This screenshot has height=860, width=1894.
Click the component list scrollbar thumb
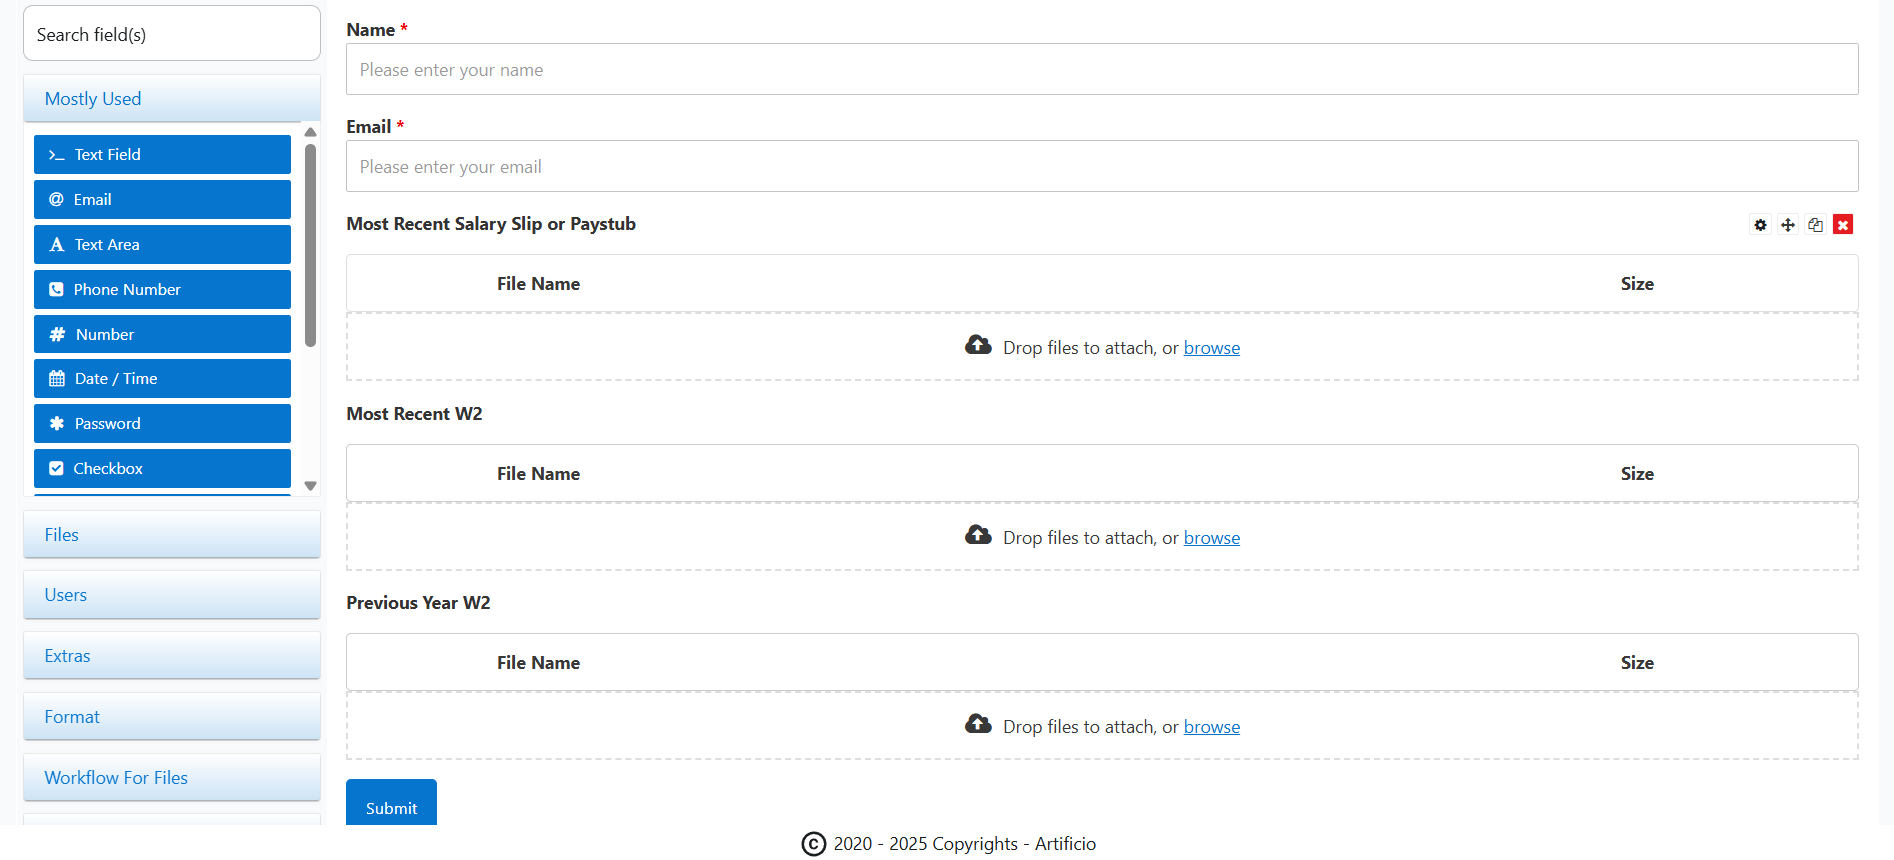pyautogui.click(x=310, y=245)
